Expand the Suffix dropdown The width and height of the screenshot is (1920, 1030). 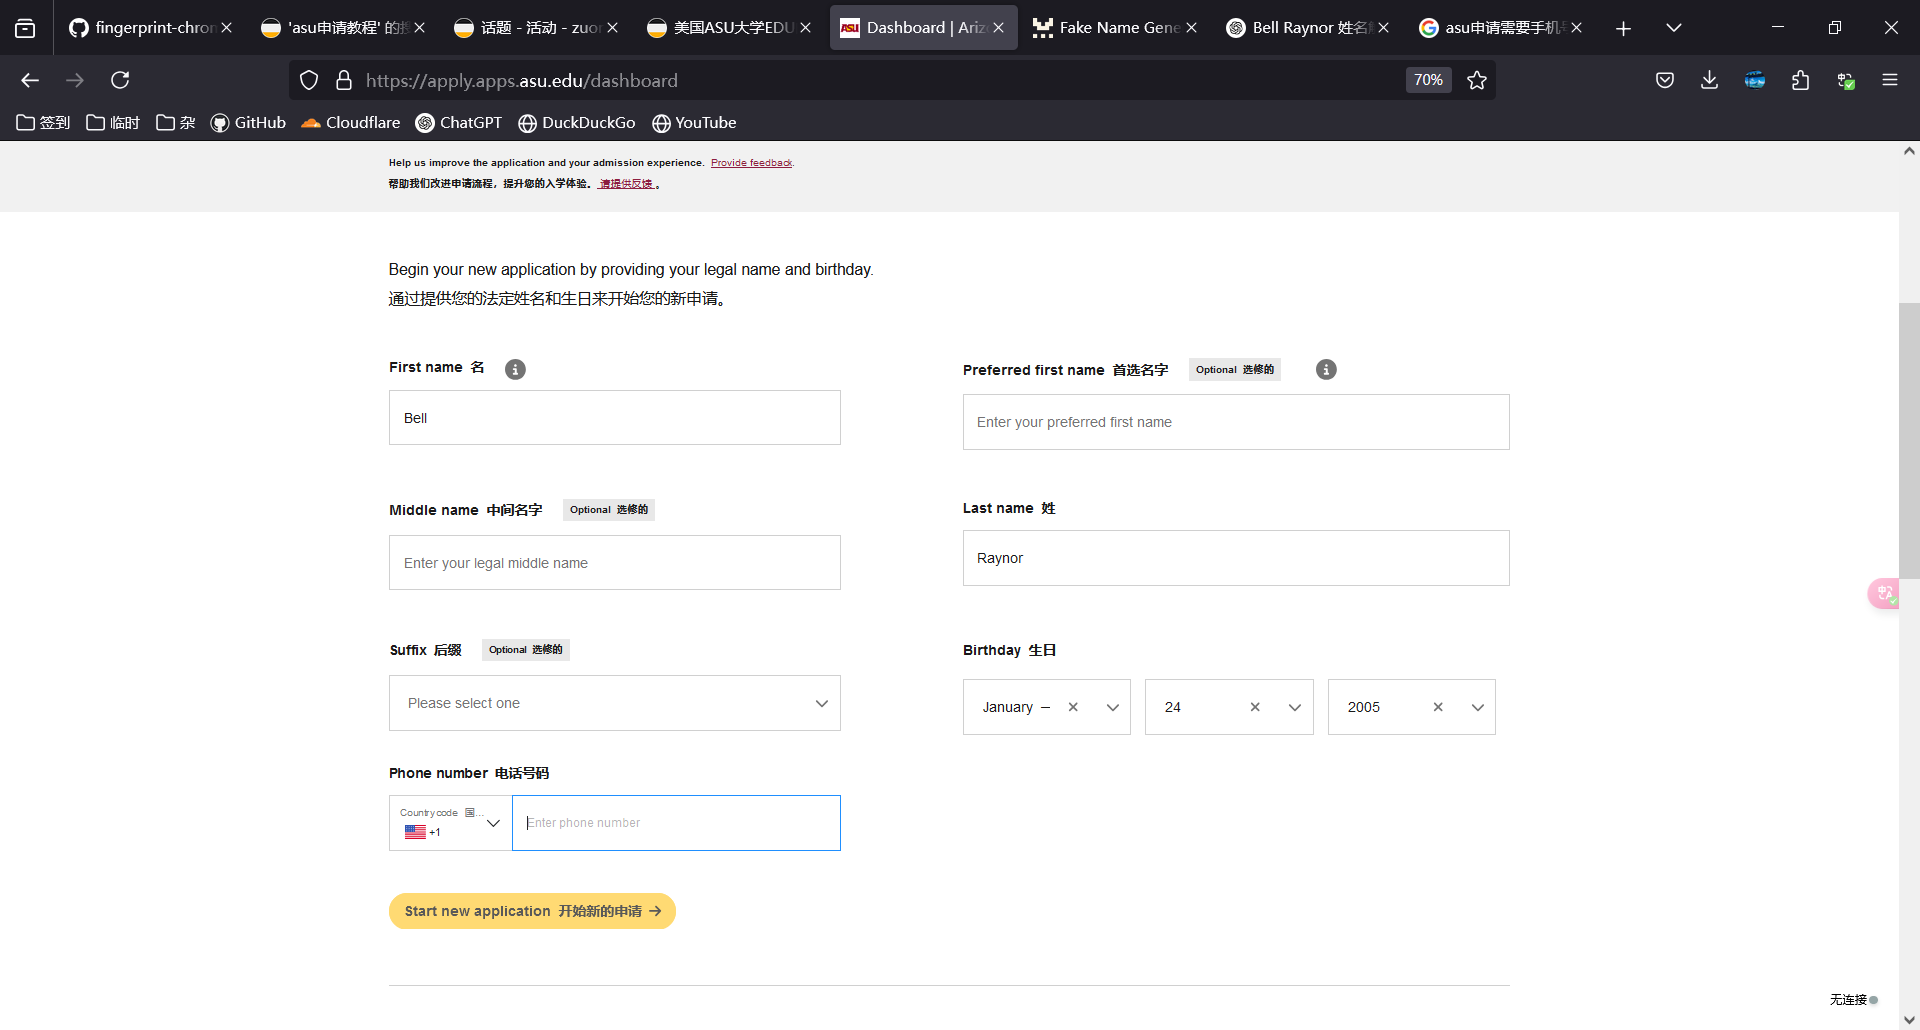(615, 703)
